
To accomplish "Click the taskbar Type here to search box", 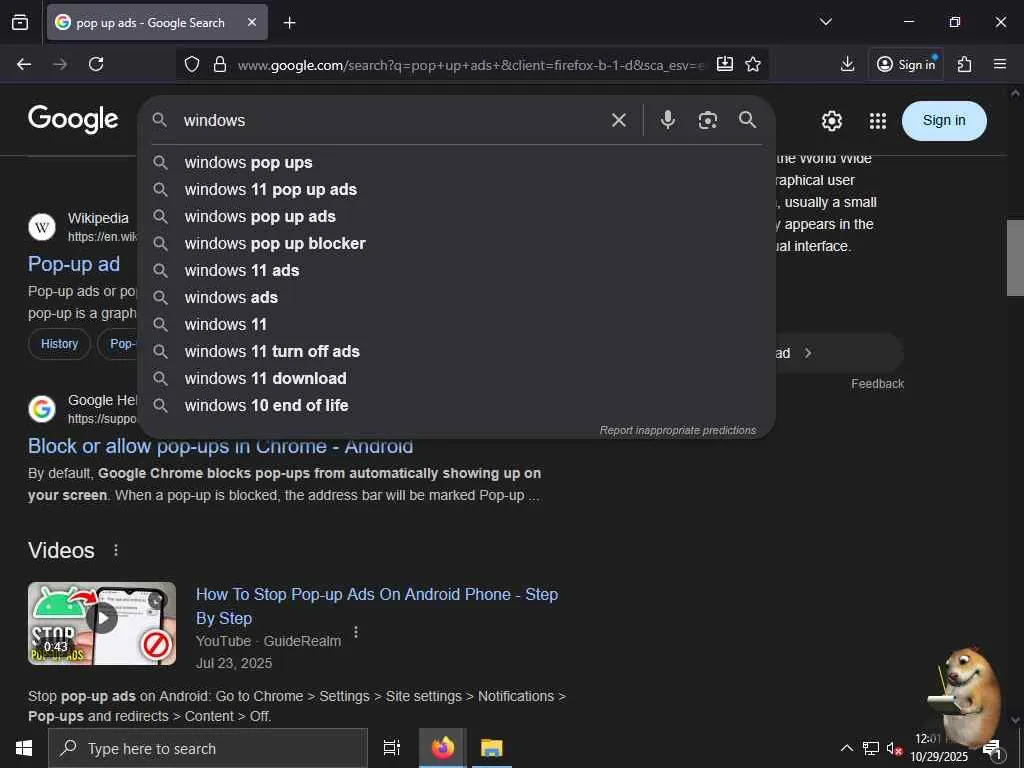I will coord(208,748).
